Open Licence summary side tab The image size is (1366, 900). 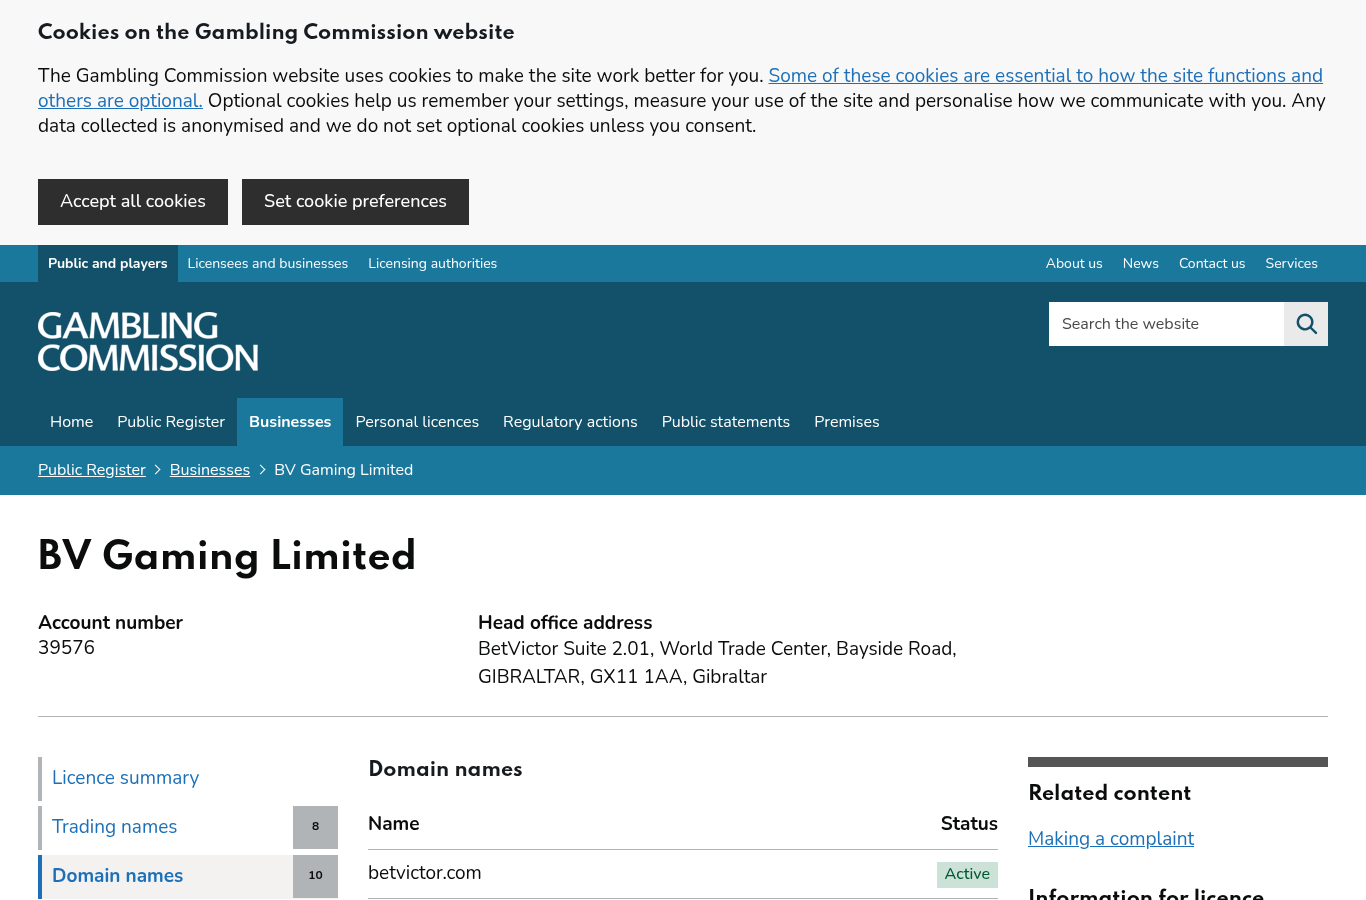[x=188, y=778]
